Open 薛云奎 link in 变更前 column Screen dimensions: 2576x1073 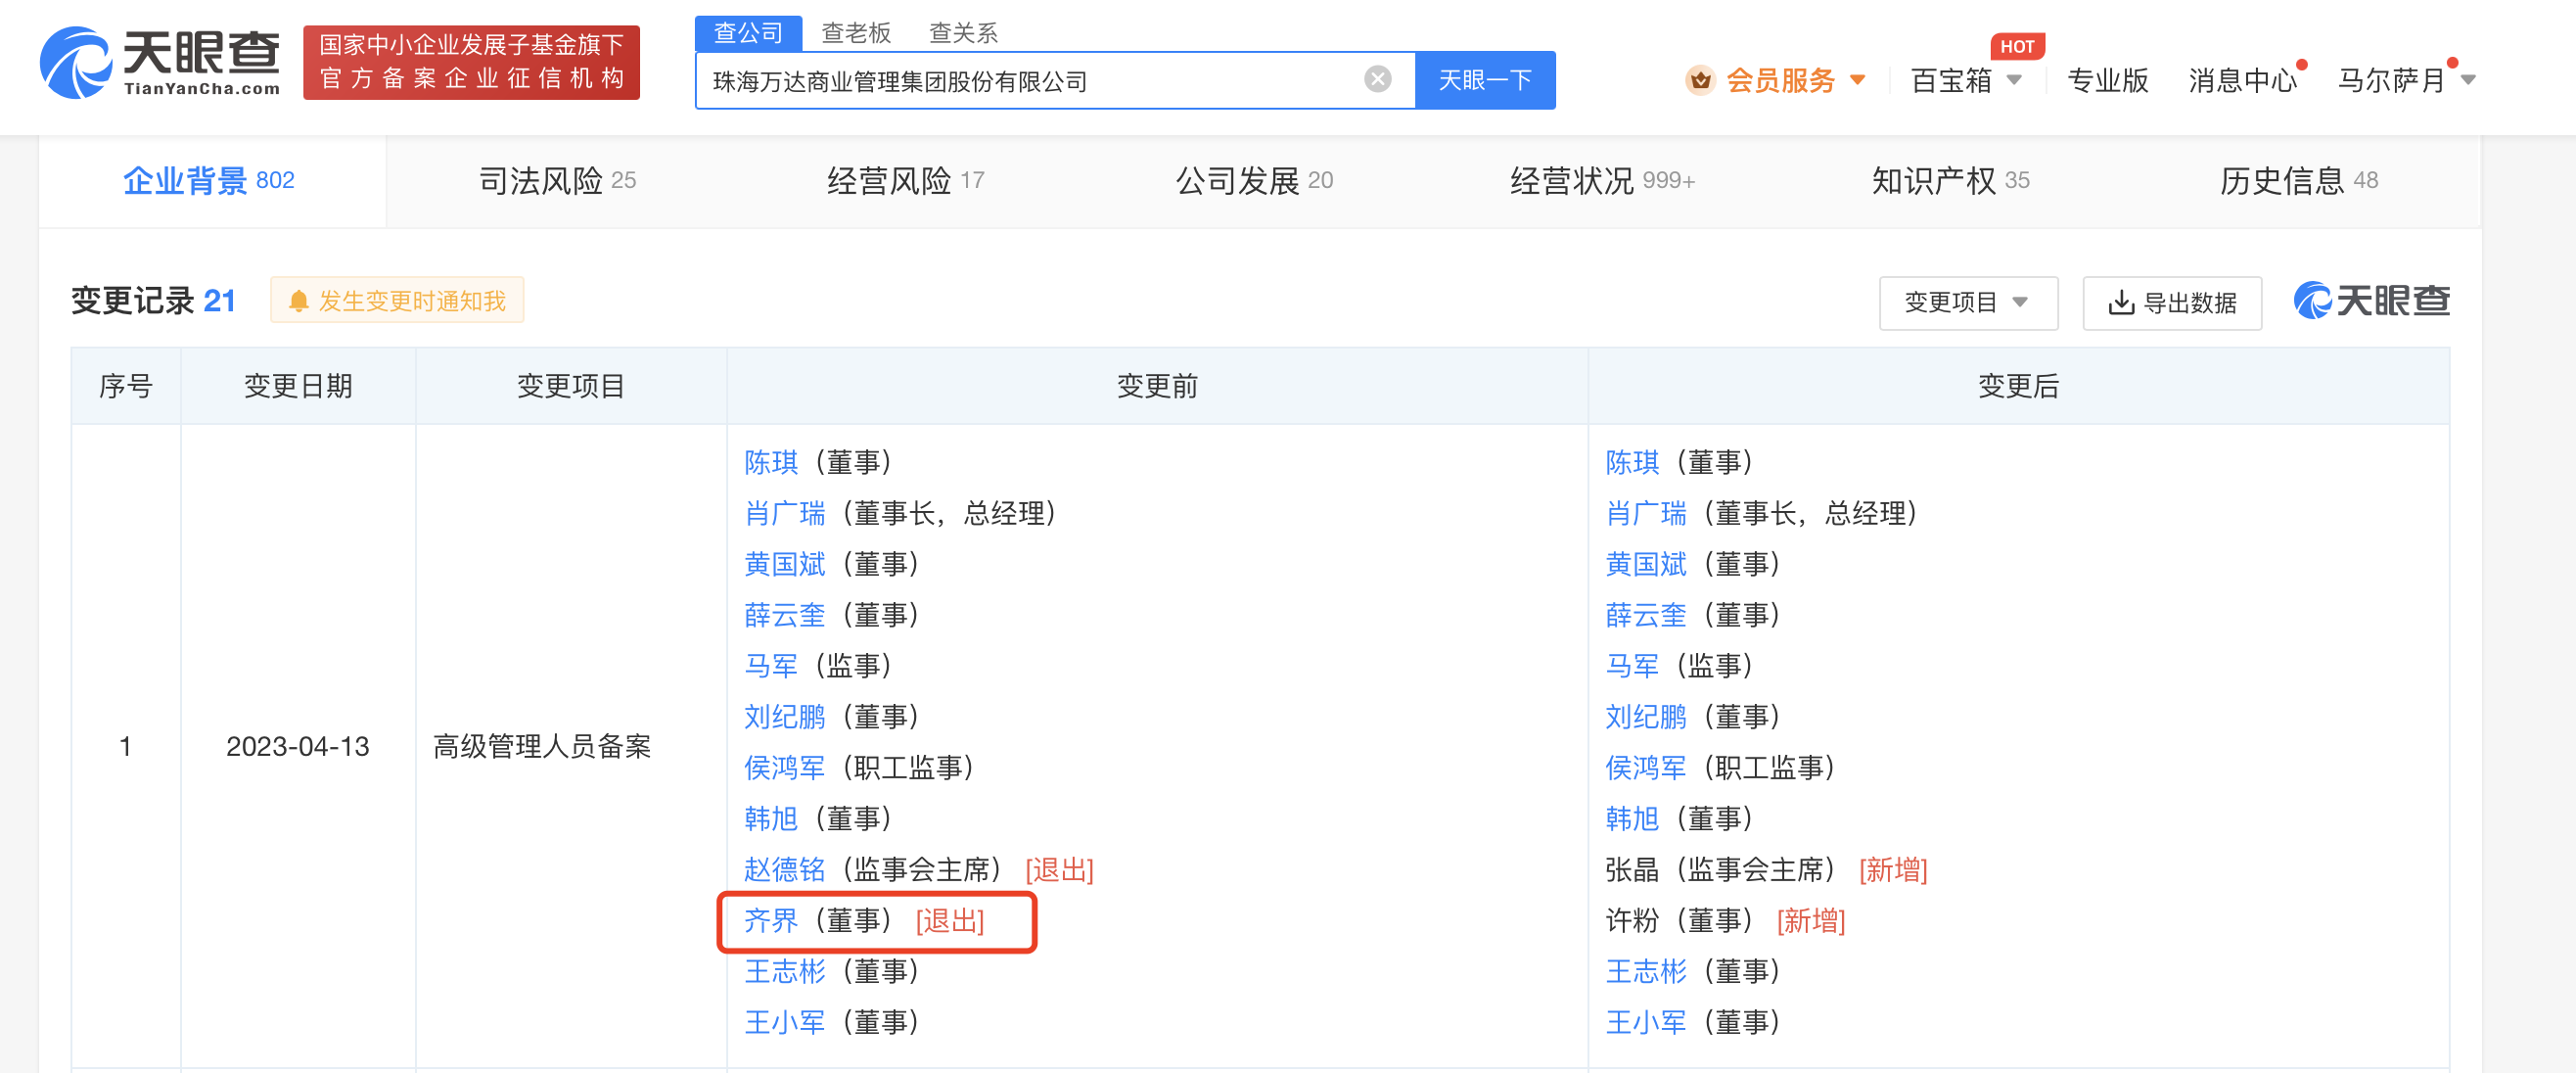pos(784,615)
